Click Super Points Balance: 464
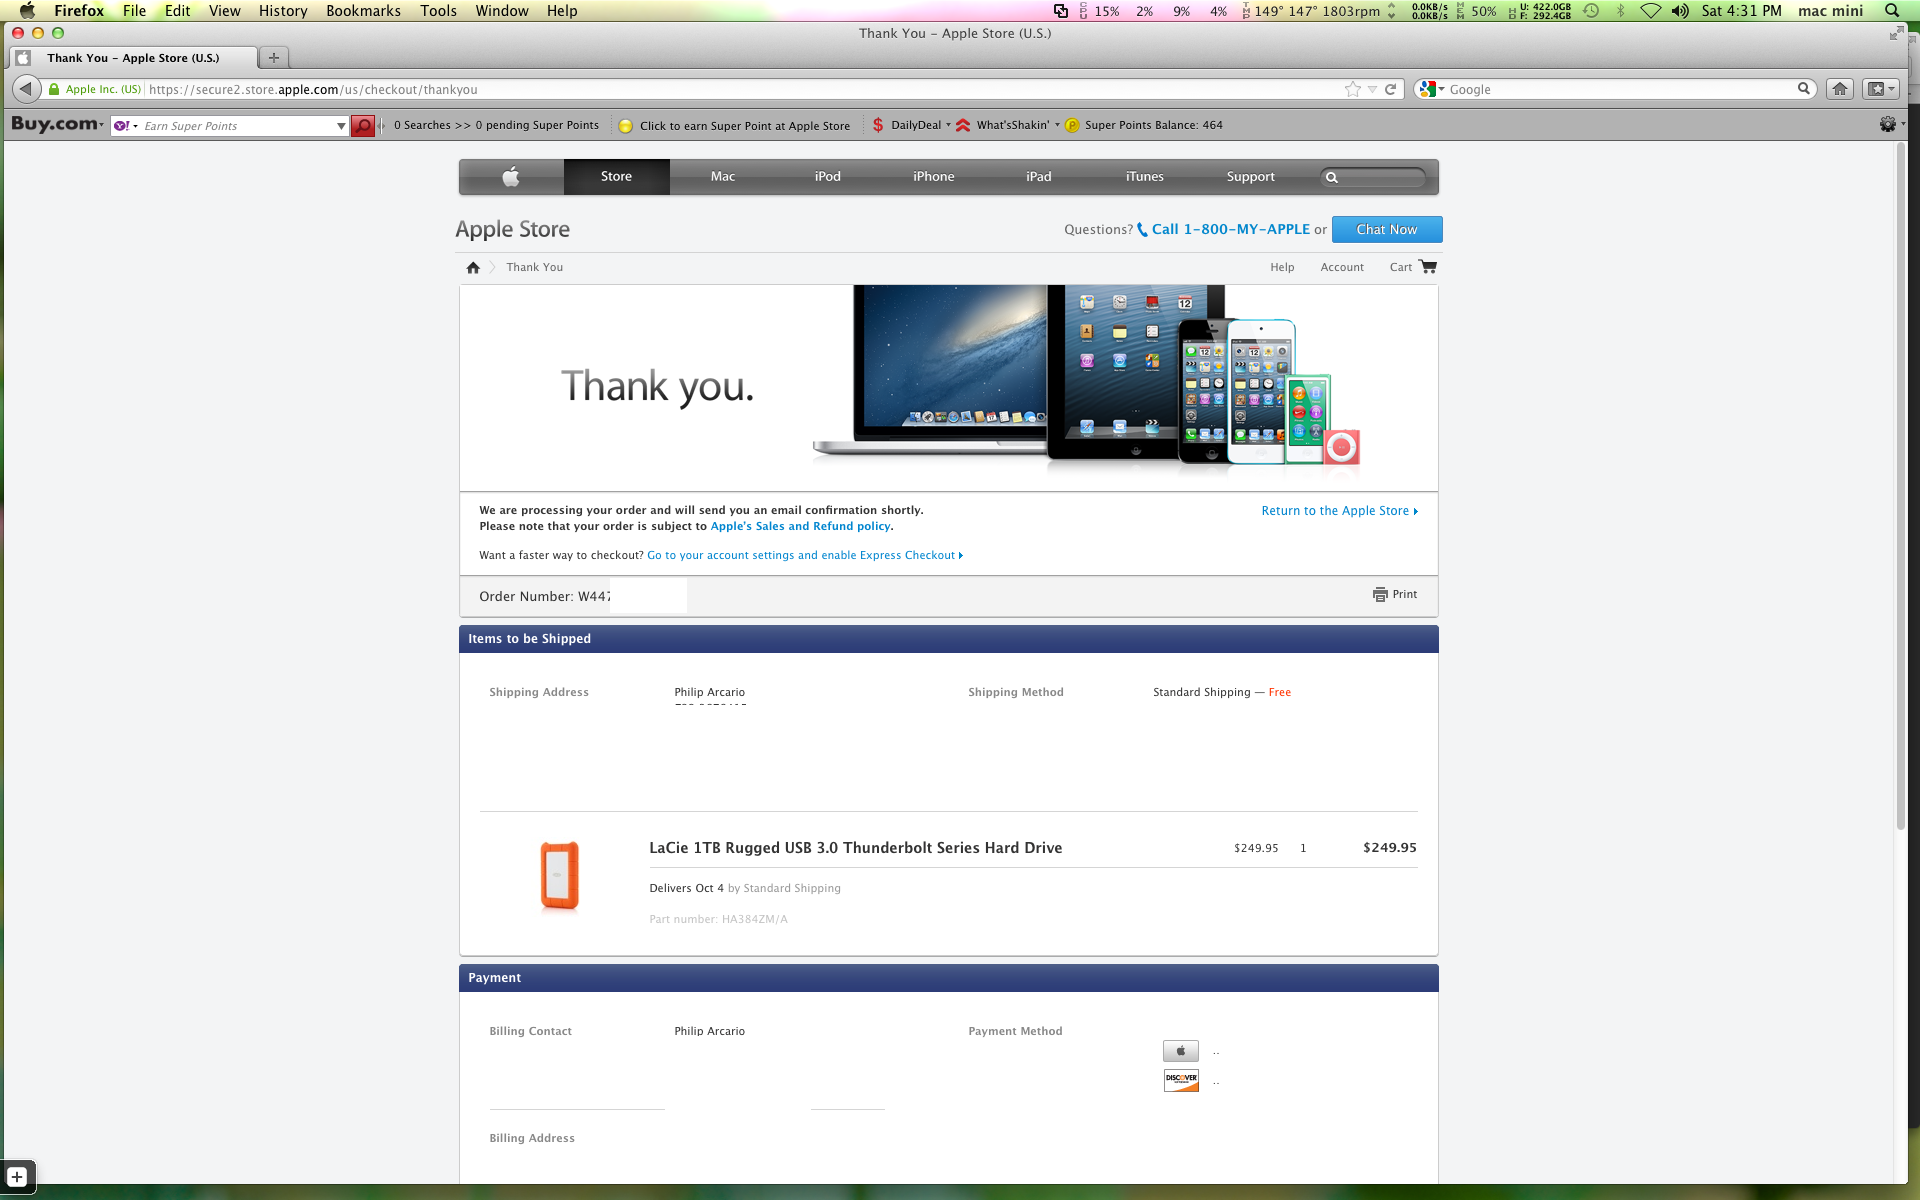This screenshot has height=1200, width=1920. pyautogui.click(x=1153, y=125)
